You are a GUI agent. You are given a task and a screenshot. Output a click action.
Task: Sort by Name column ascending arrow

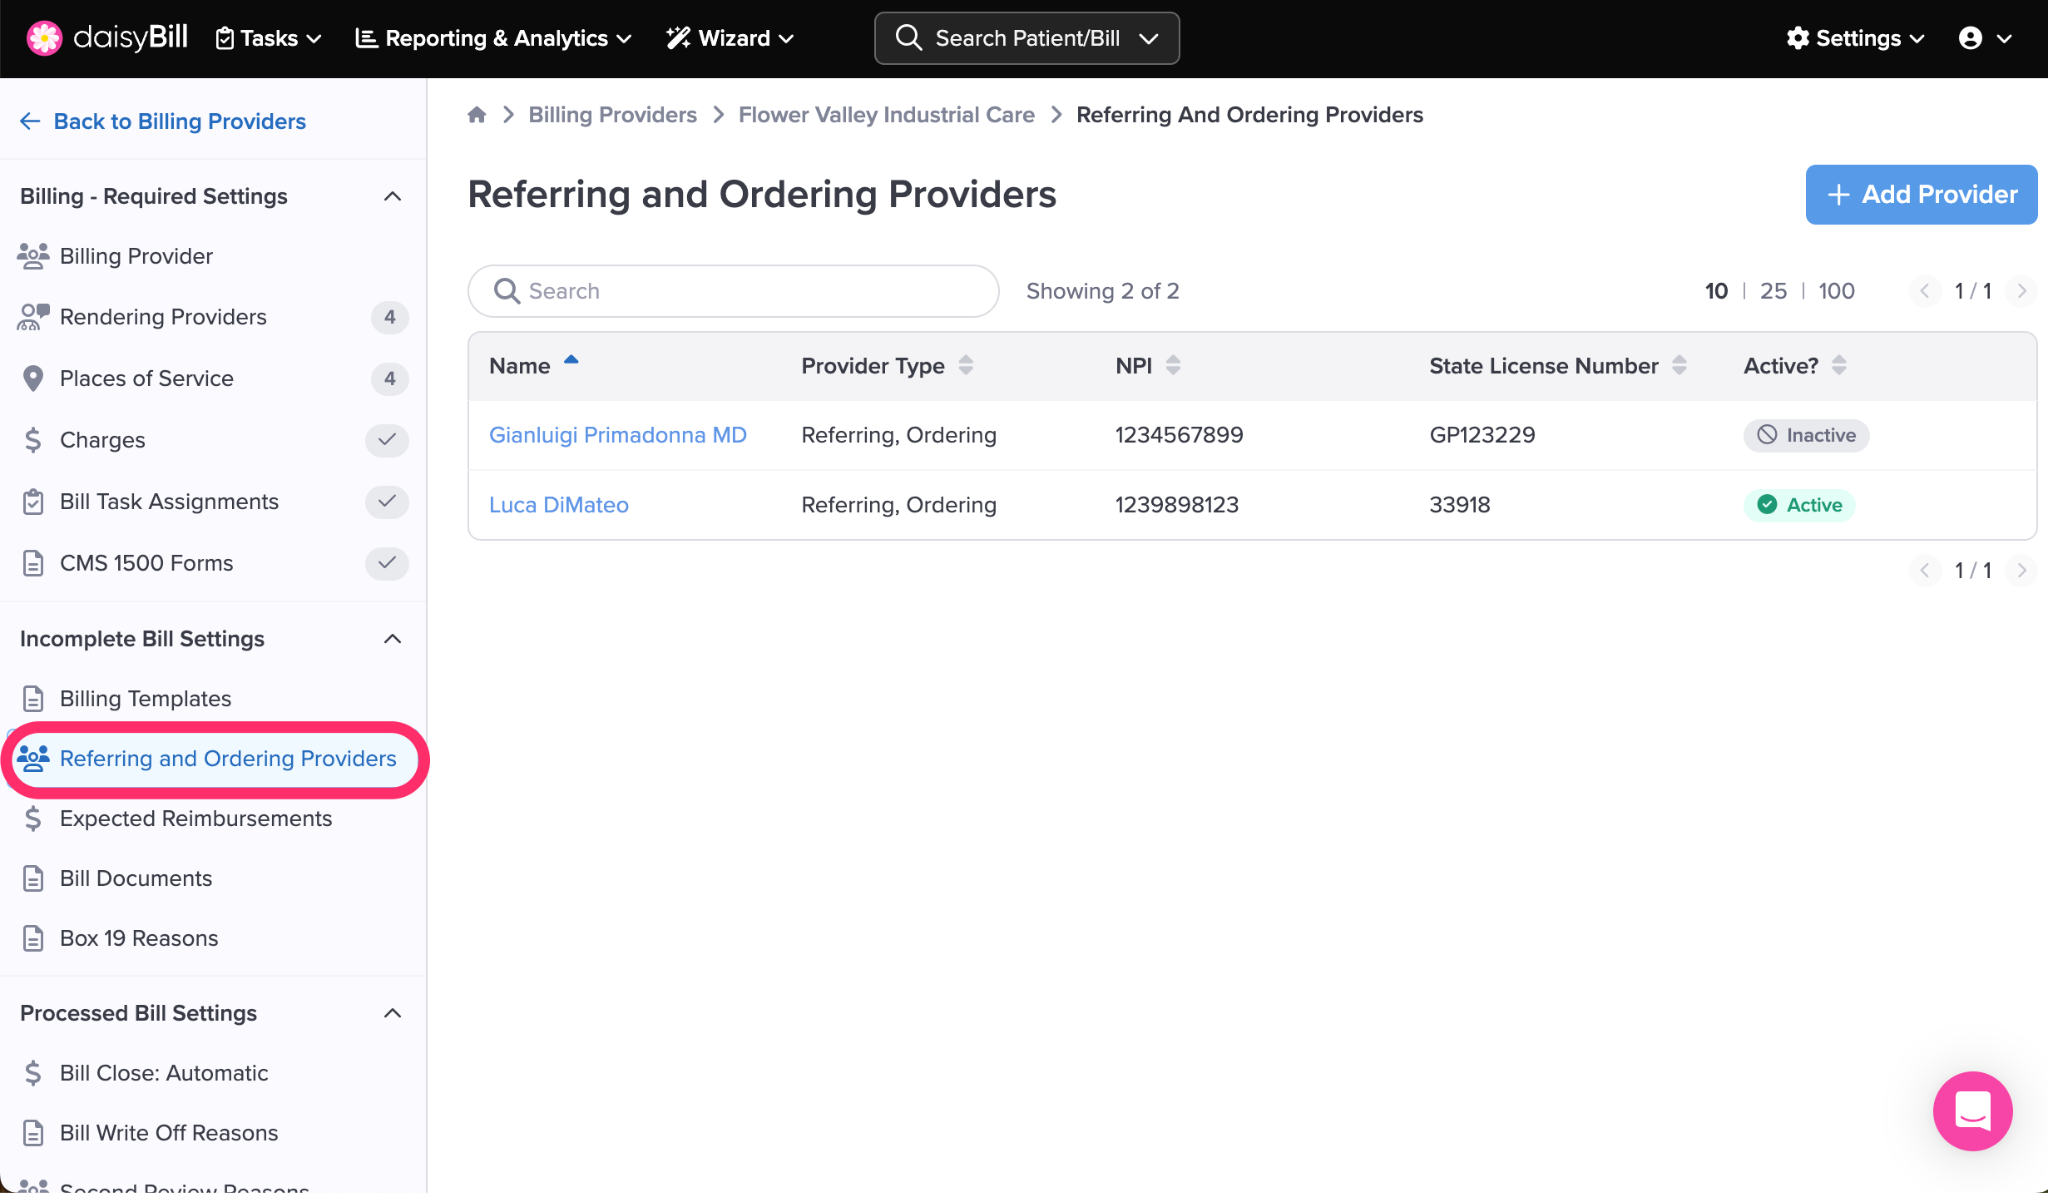point(571,360)
